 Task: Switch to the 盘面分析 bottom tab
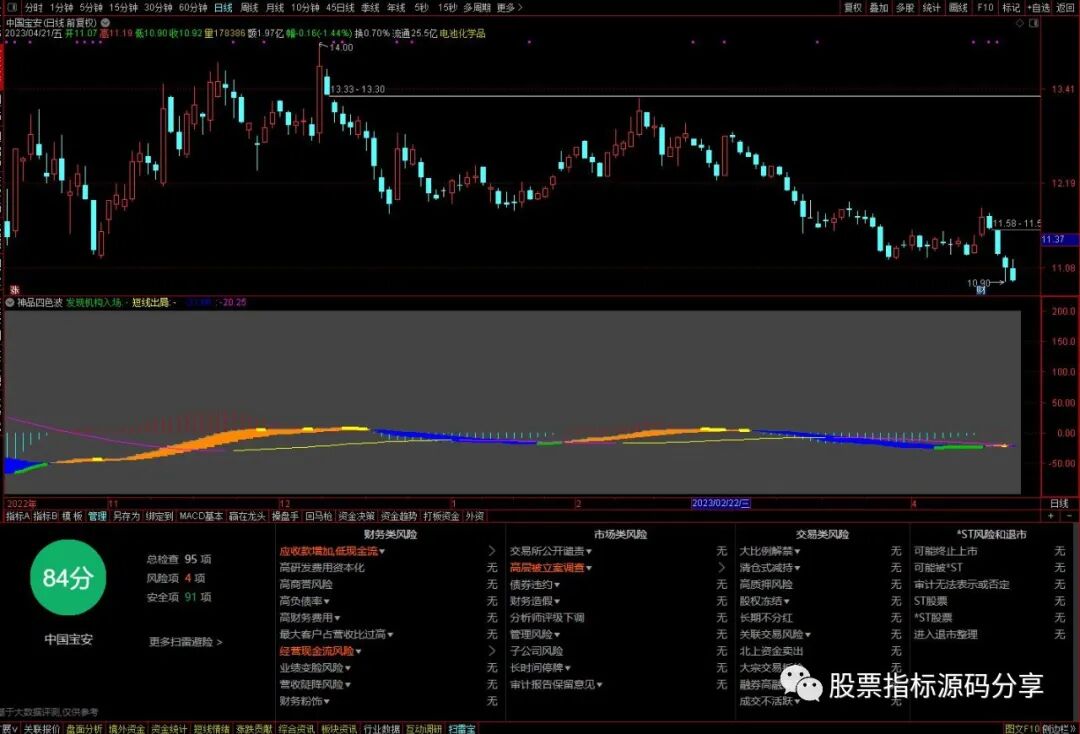click(84, 728)
